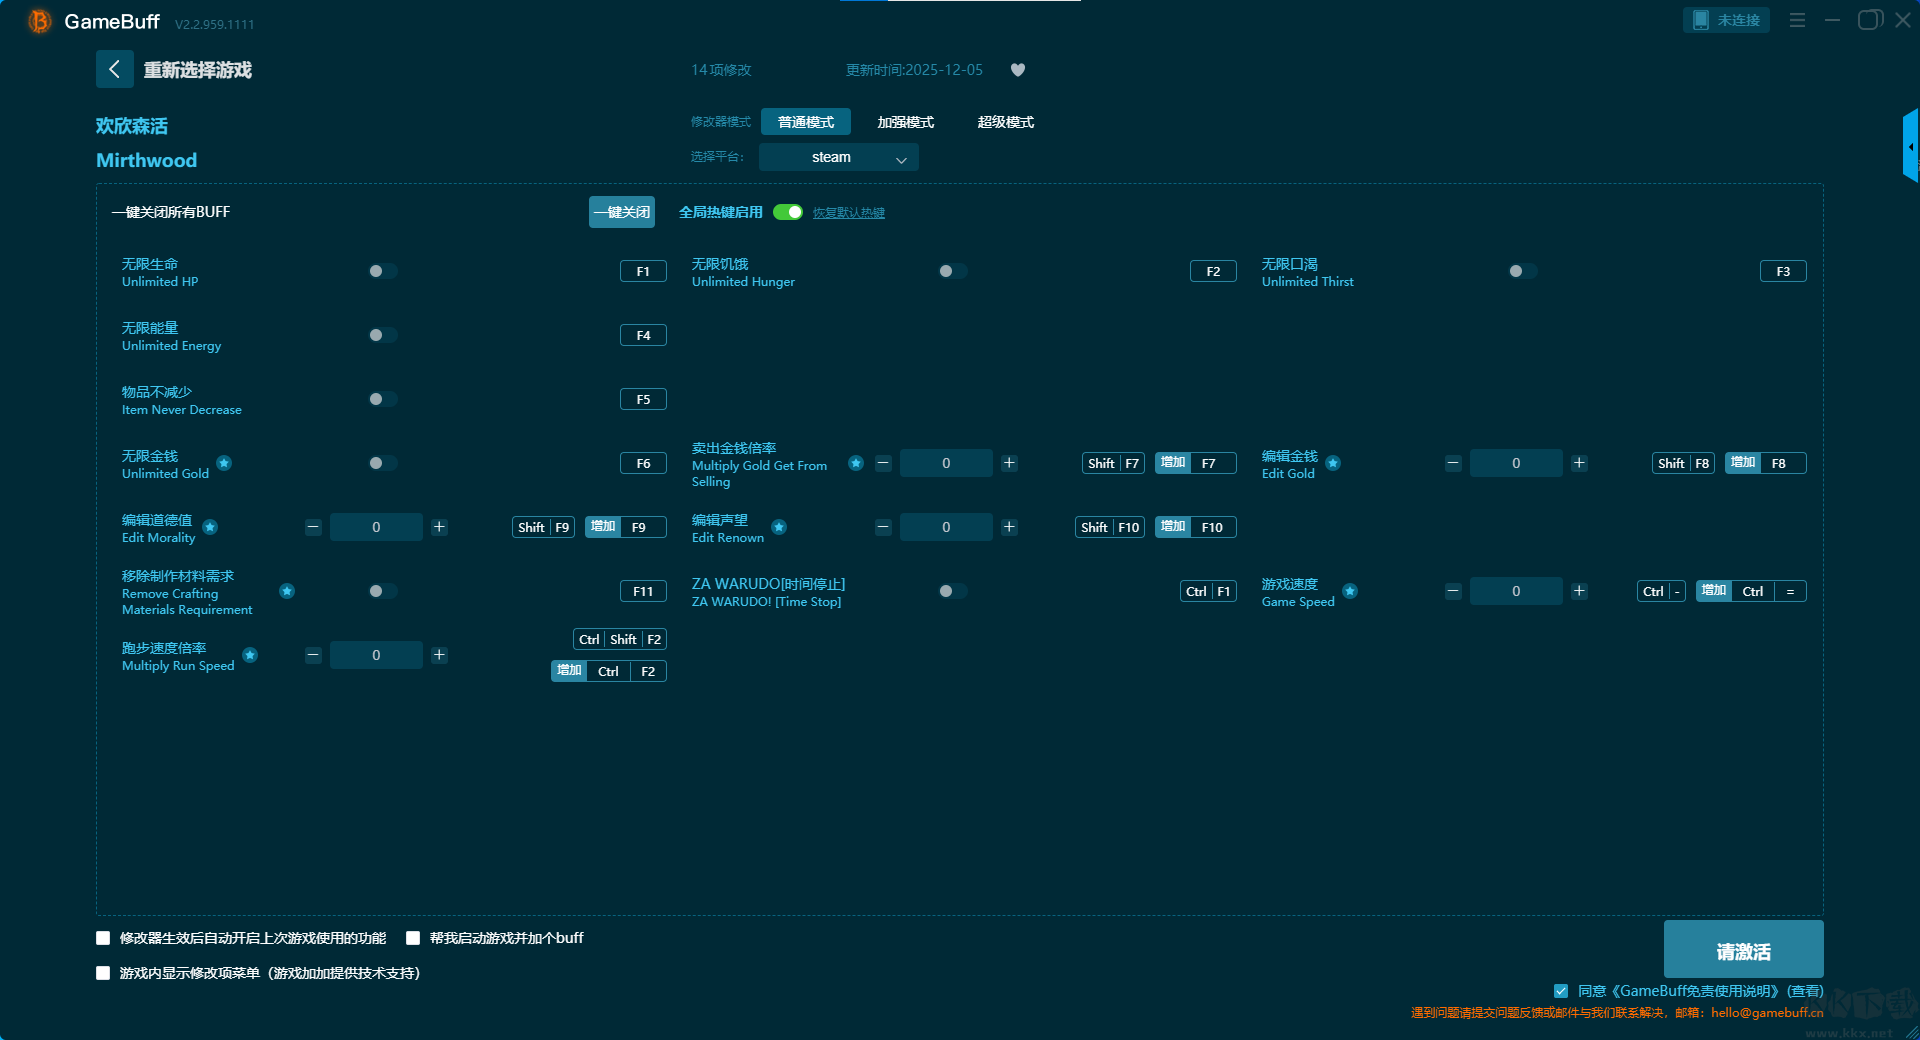Open the steam platform dropdown
Viewport: 1920px width, 1040px height.
pos(838,157)
